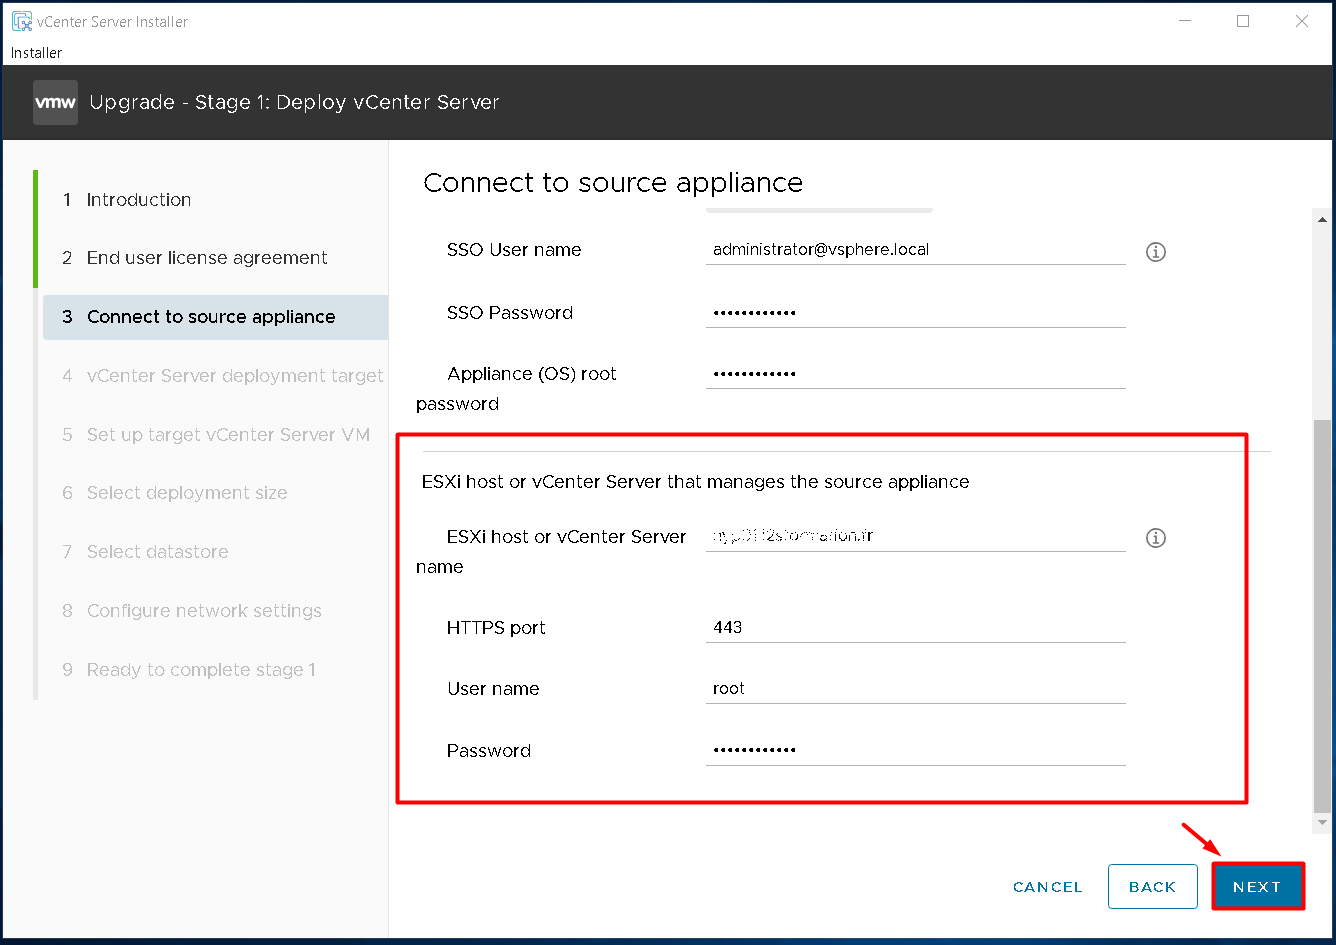
Task: Click the info icon beside SSO User name
Action: pos(1156,252)
